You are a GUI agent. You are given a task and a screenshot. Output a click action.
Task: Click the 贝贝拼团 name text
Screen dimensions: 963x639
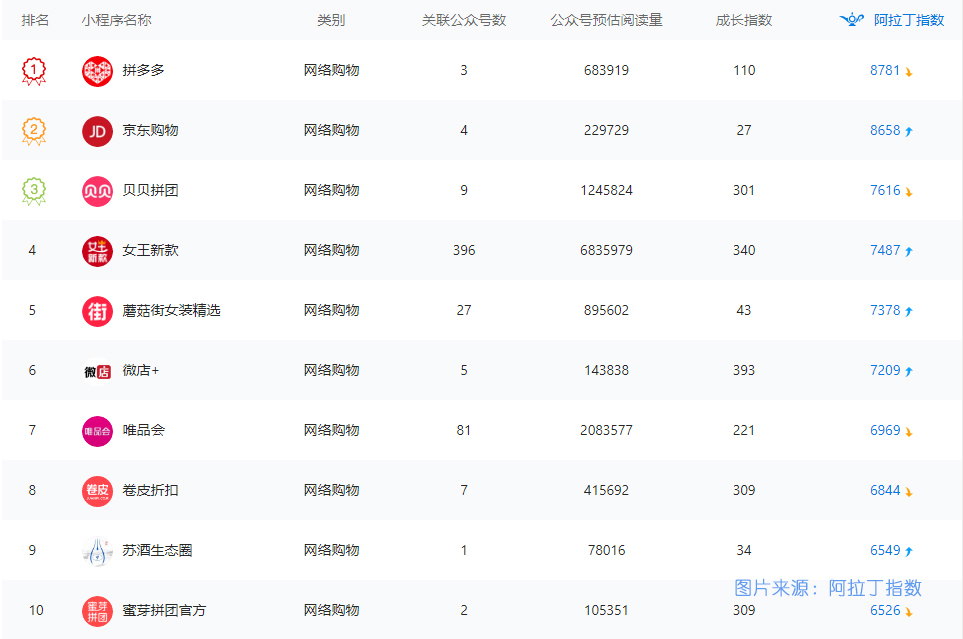(x=150, y=190)
